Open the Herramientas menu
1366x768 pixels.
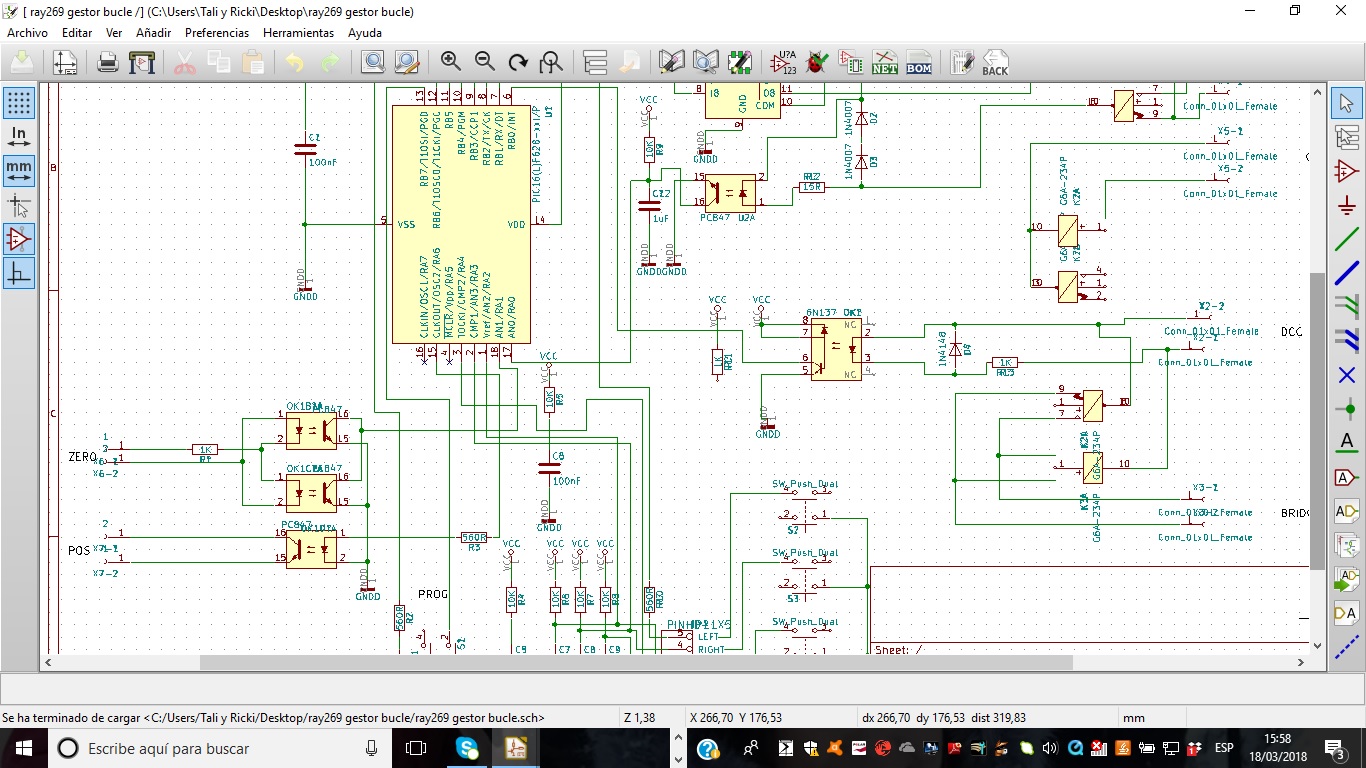coord(298,33)
